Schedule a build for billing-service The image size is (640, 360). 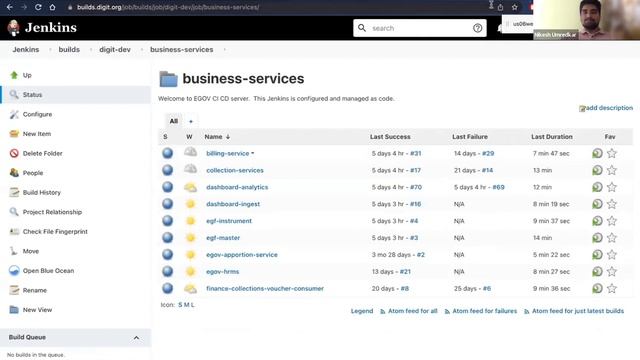pos(597,153)
